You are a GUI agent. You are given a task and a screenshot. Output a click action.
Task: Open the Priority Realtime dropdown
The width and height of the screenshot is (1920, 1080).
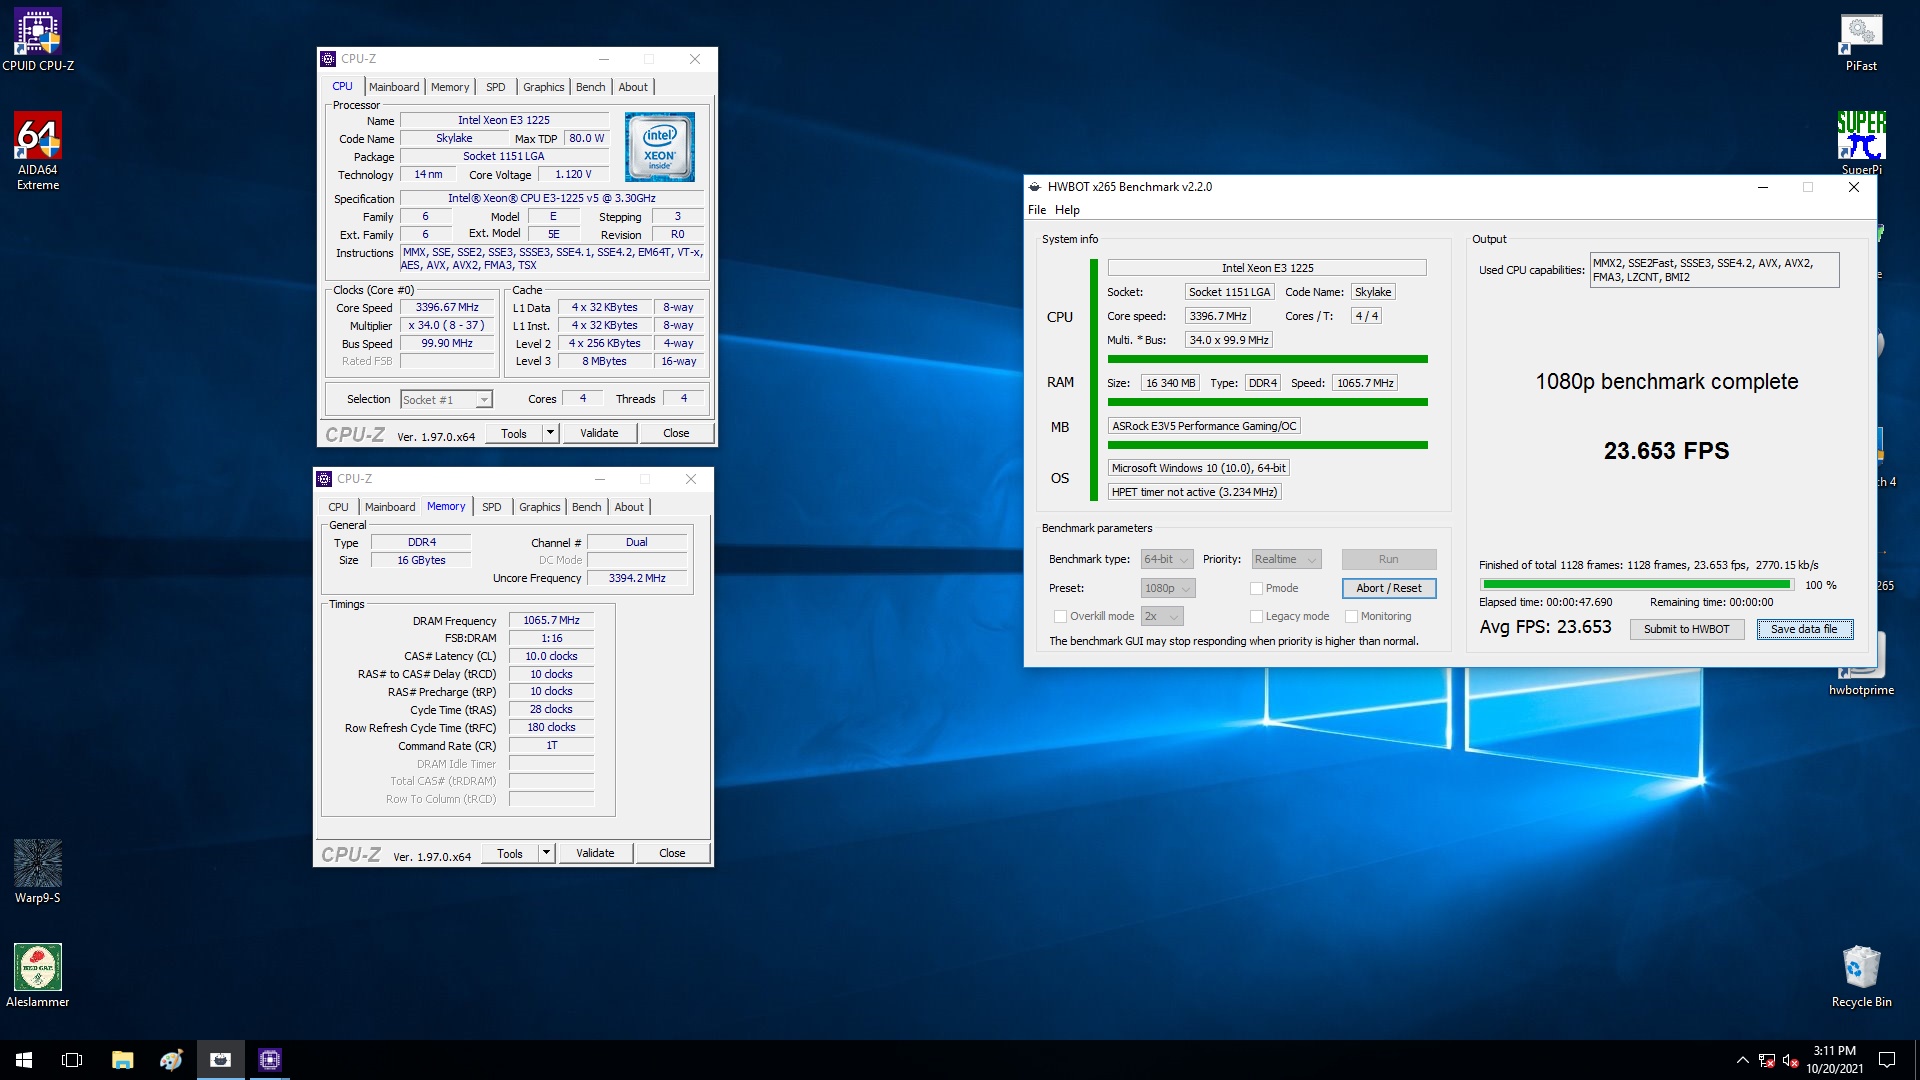coord(1287,559)
